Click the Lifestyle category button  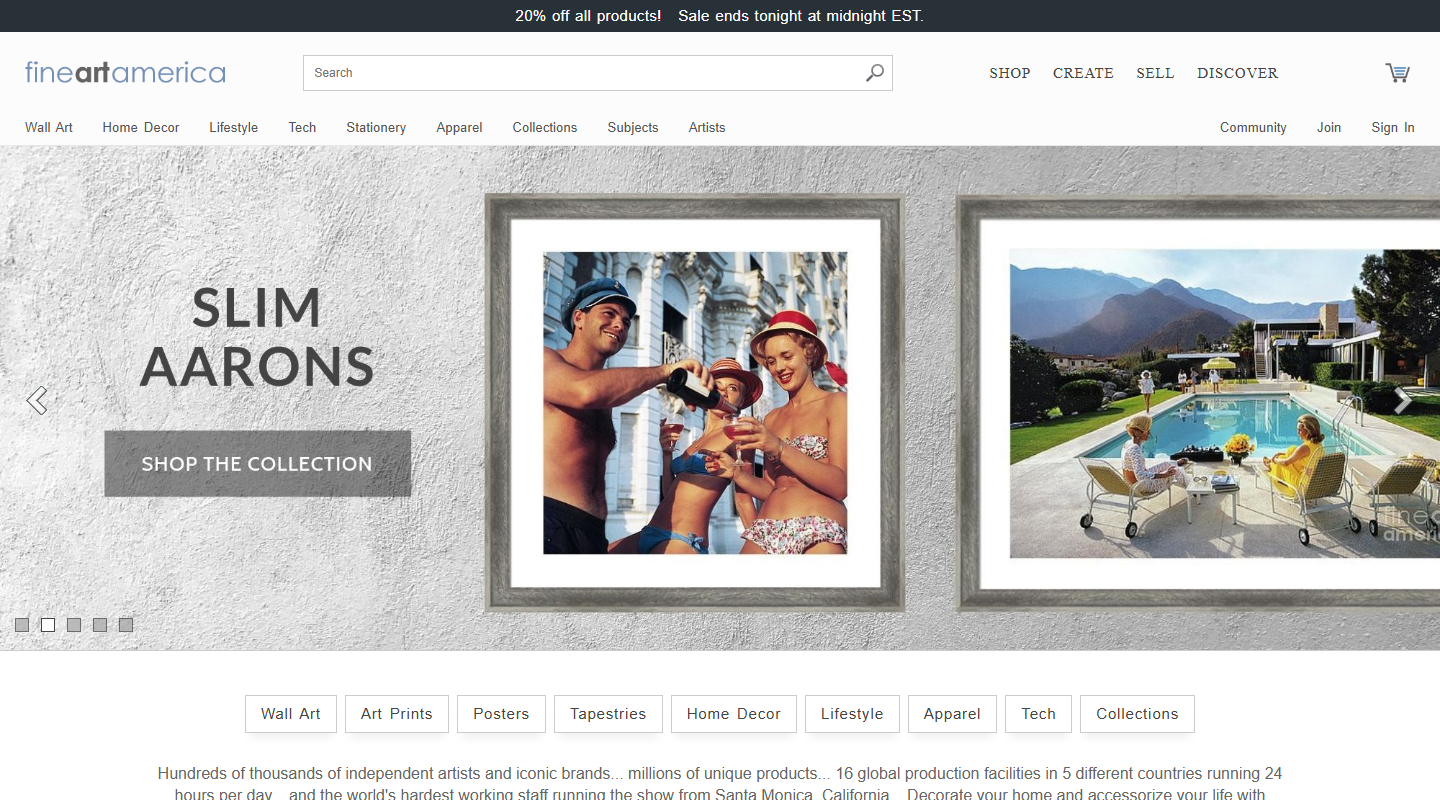(x=852, y=714)
